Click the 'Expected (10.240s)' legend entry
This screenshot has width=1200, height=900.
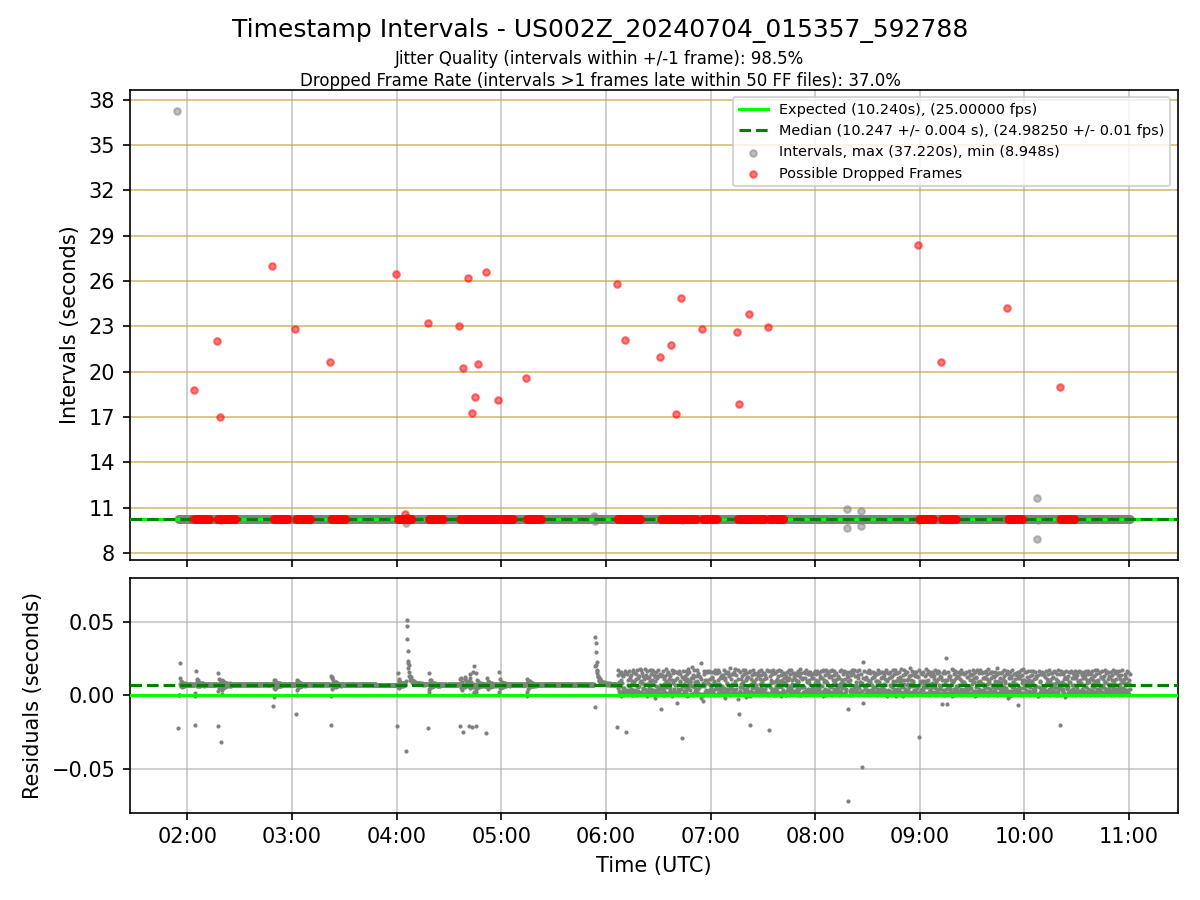tap(908, 109)
